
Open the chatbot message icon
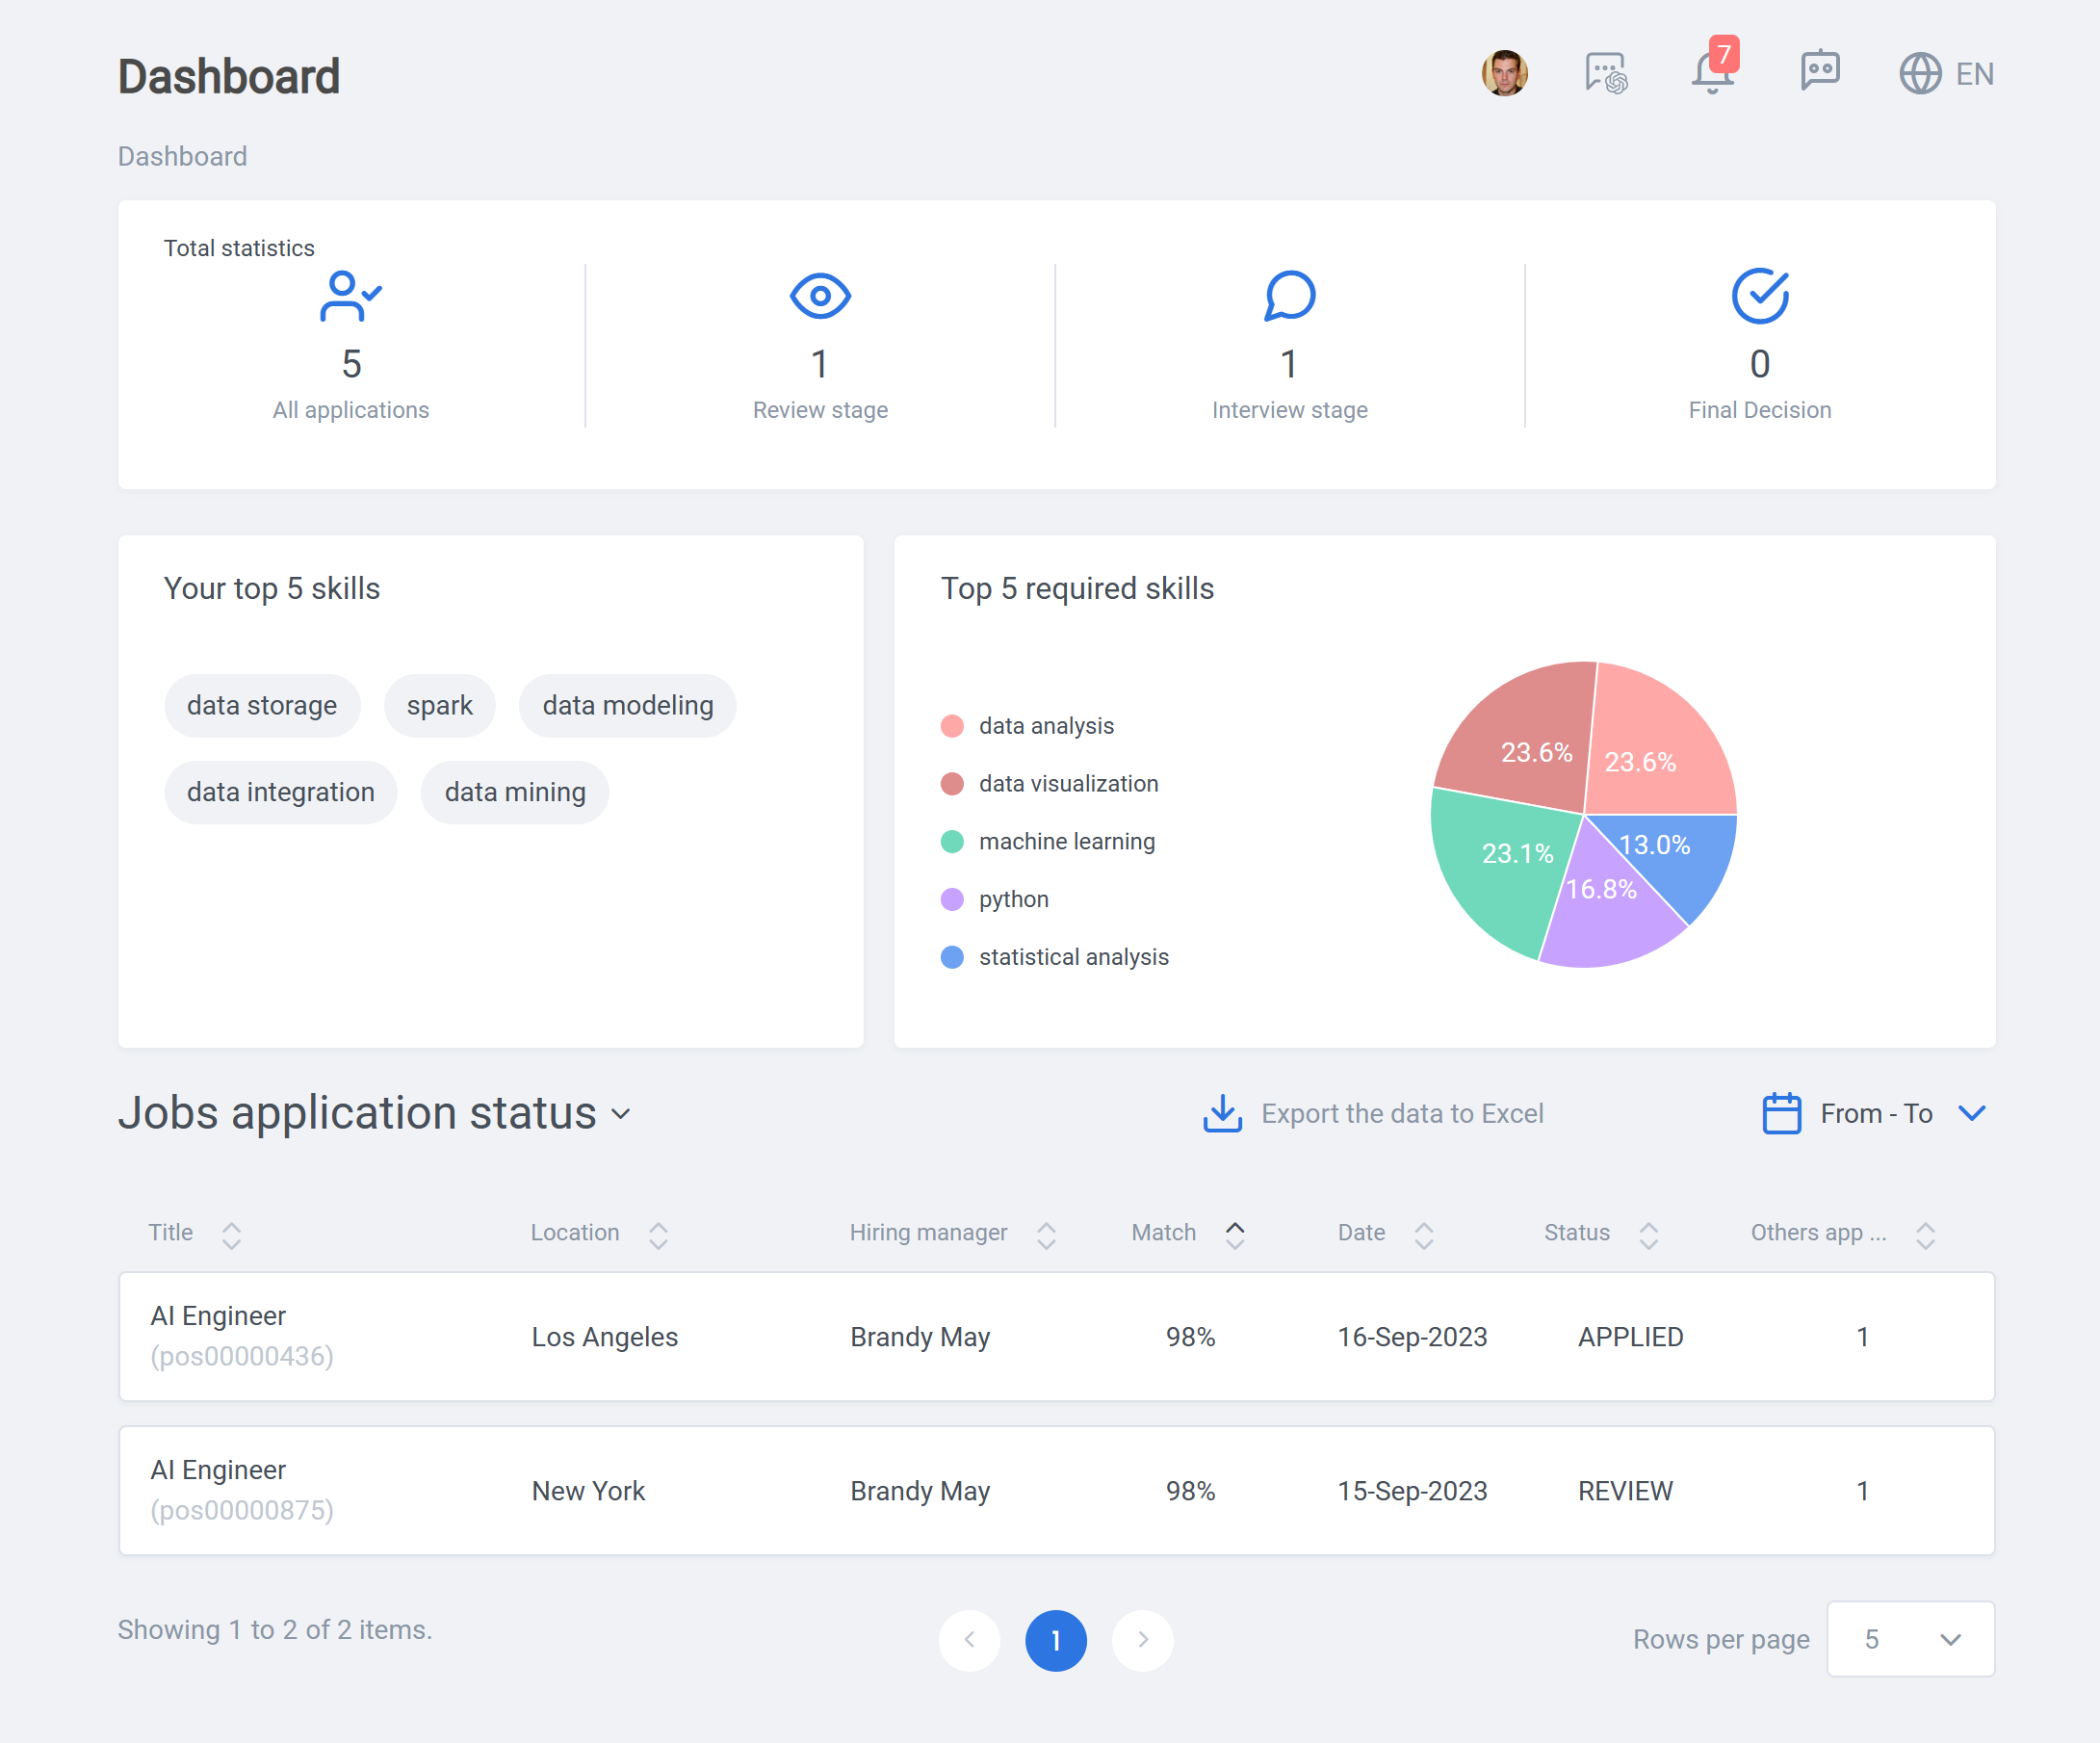[x=1820, y=71]
